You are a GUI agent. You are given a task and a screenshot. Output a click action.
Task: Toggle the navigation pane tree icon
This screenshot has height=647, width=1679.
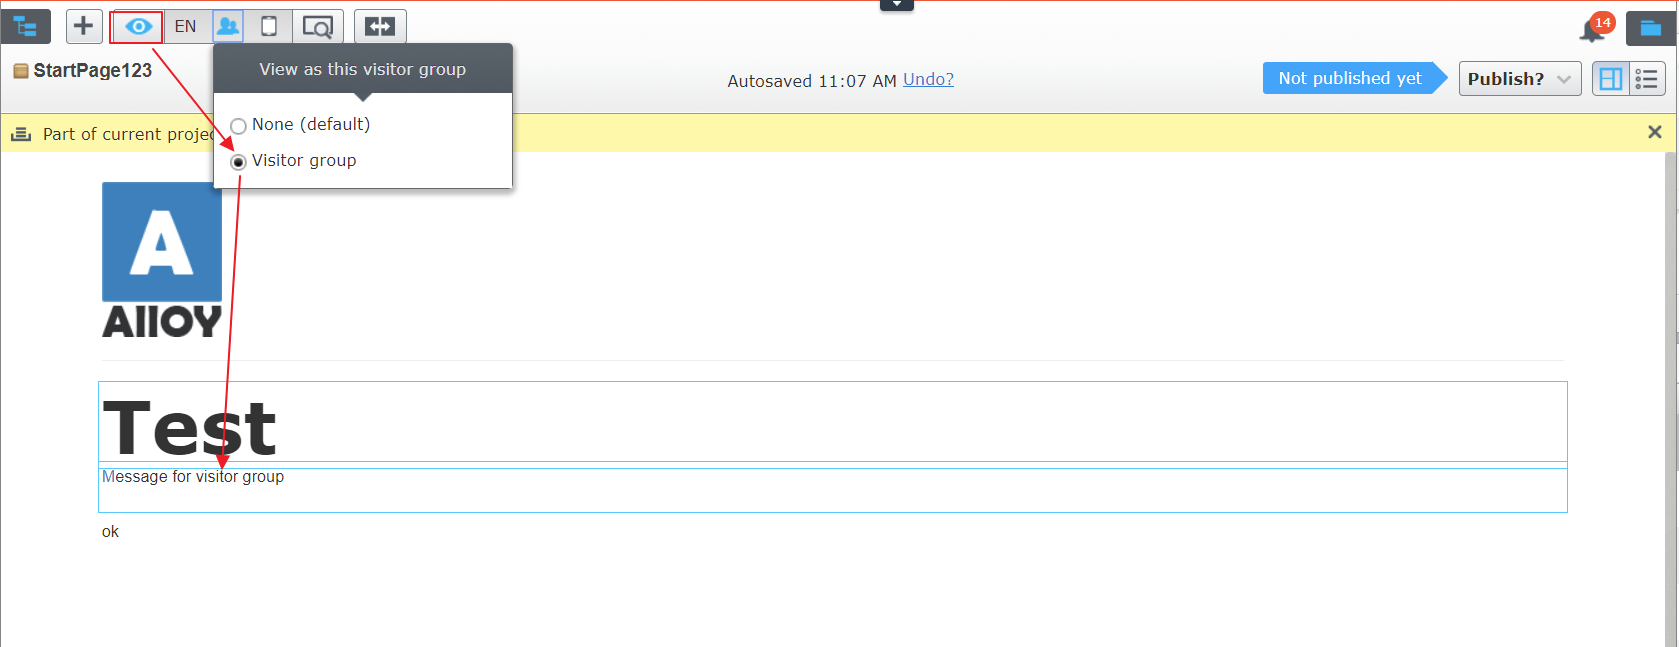(25, 27)
